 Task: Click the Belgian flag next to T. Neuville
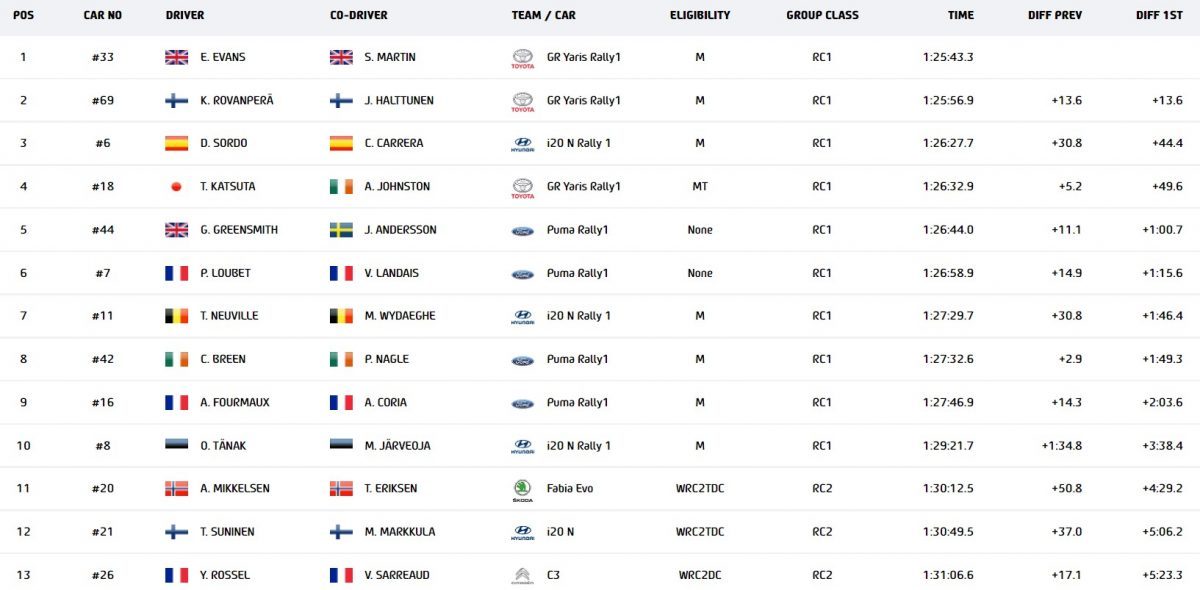point(176,316)
